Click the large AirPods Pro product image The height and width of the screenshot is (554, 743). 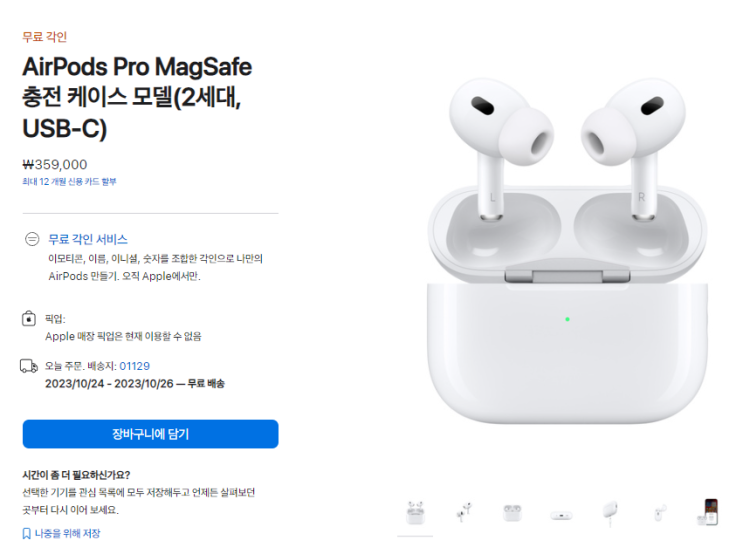tap(567, 250)
